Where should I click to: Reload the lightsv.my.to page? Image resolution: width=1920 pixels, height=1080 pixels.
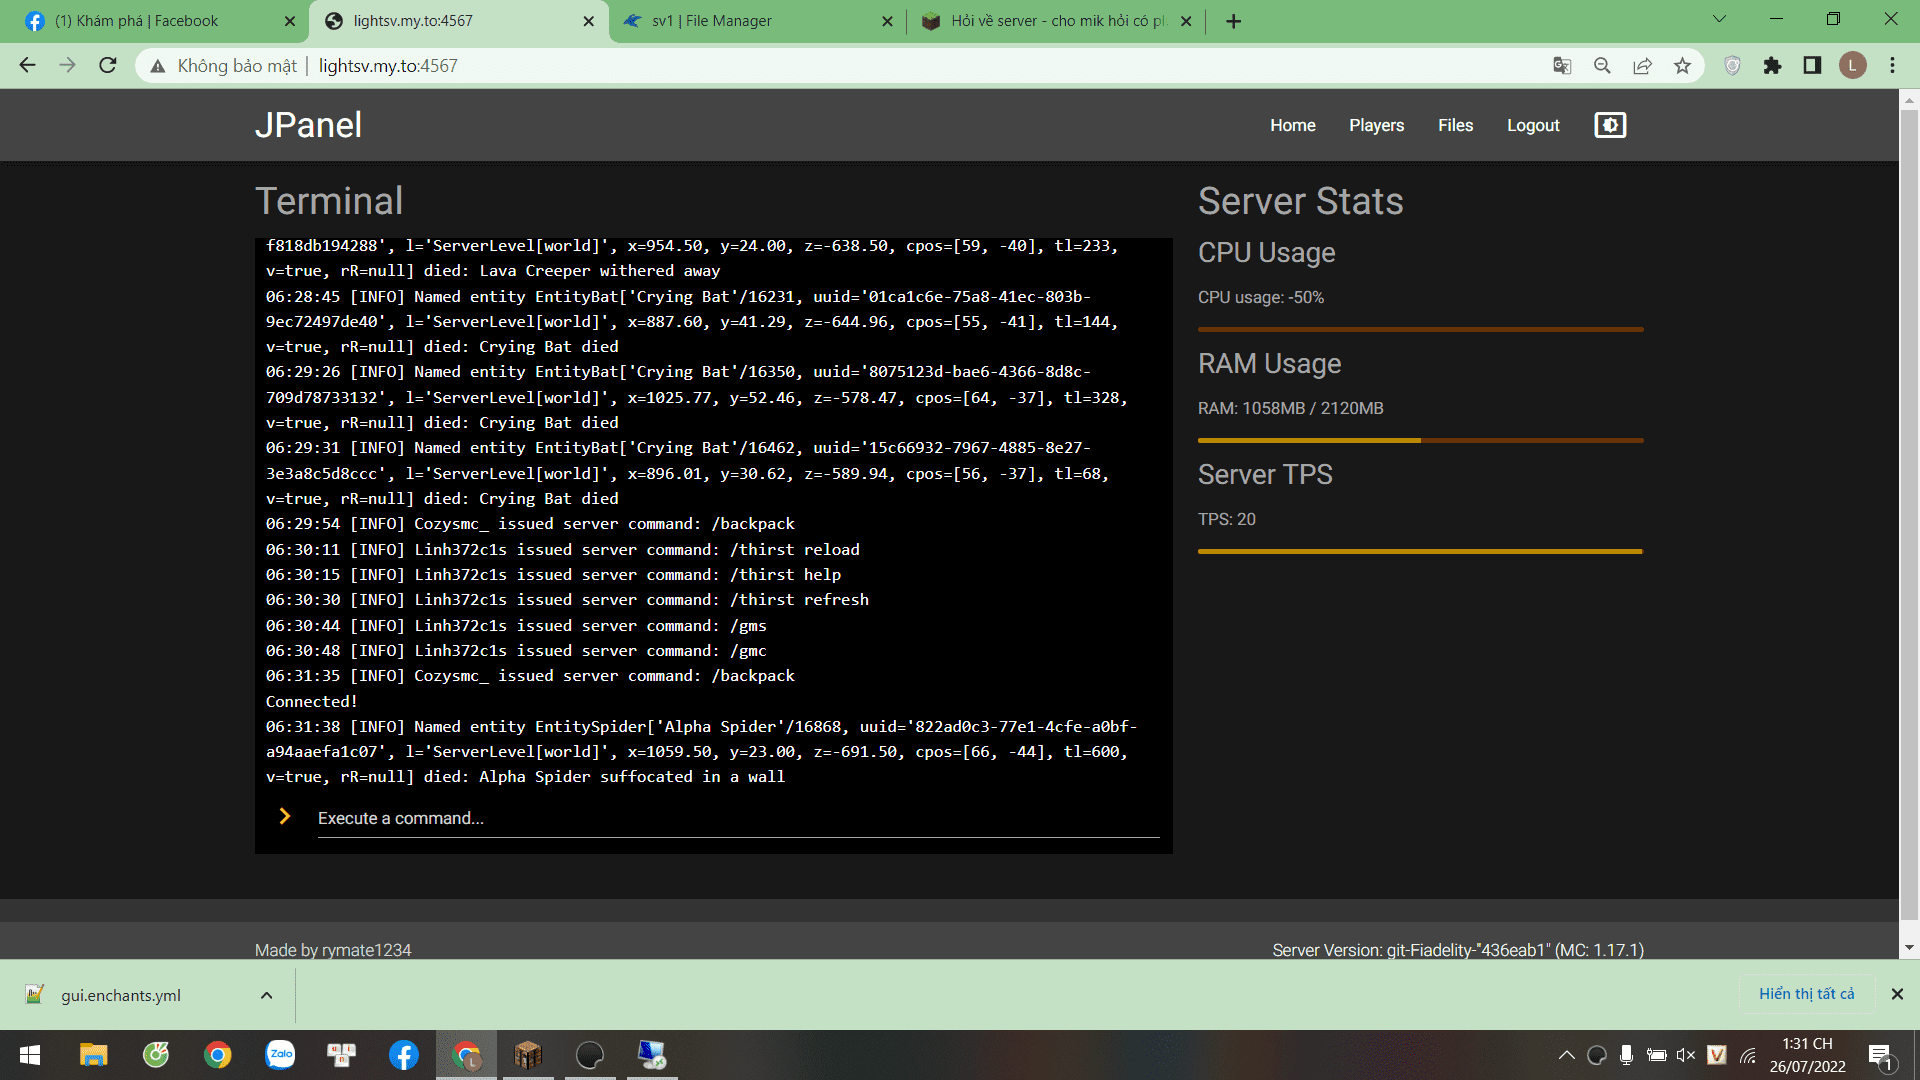108,66
